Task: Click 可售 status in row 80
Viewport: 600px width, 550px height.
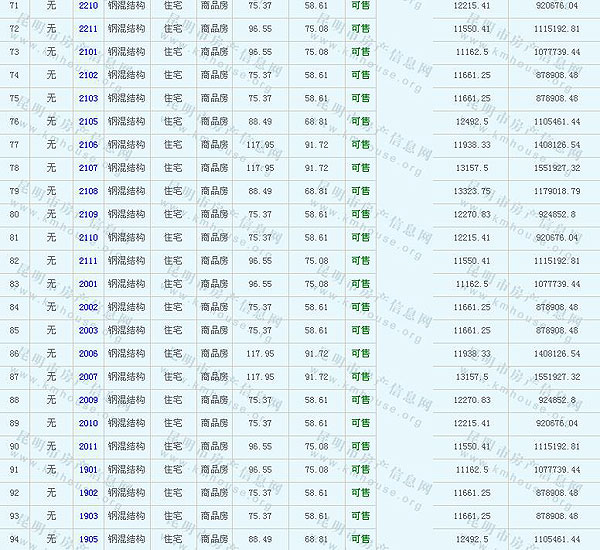Action: [x=360, y=214]
